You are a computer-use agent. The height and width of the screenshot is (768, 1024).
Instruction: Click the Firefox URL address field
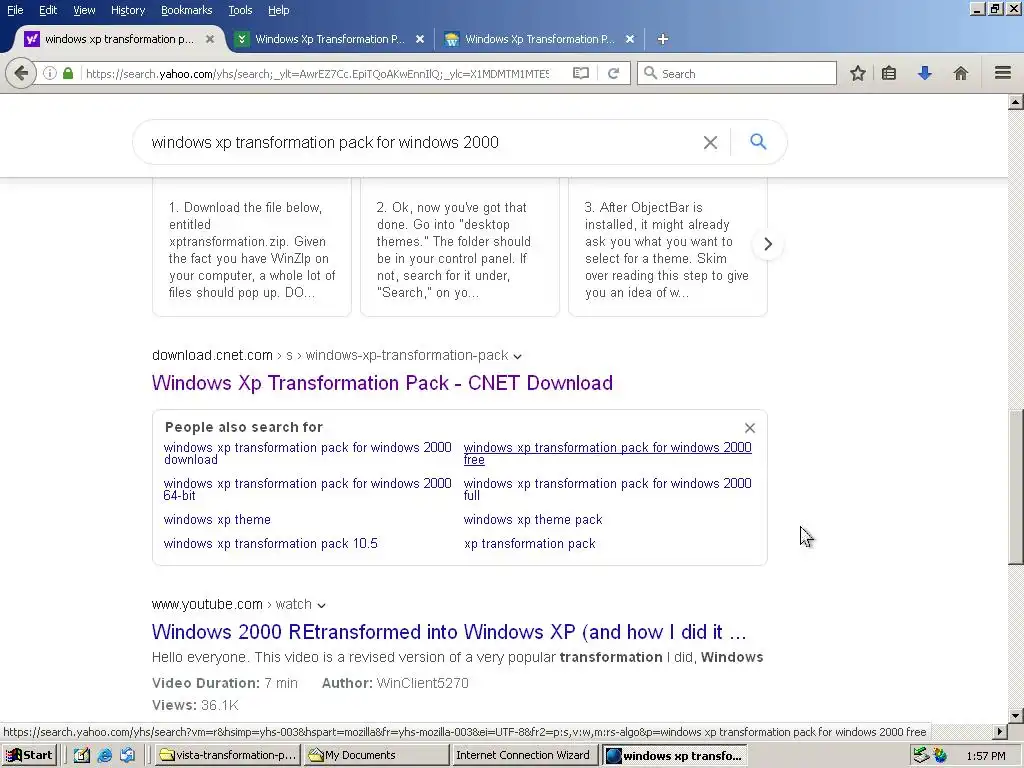tap(317, 73)
